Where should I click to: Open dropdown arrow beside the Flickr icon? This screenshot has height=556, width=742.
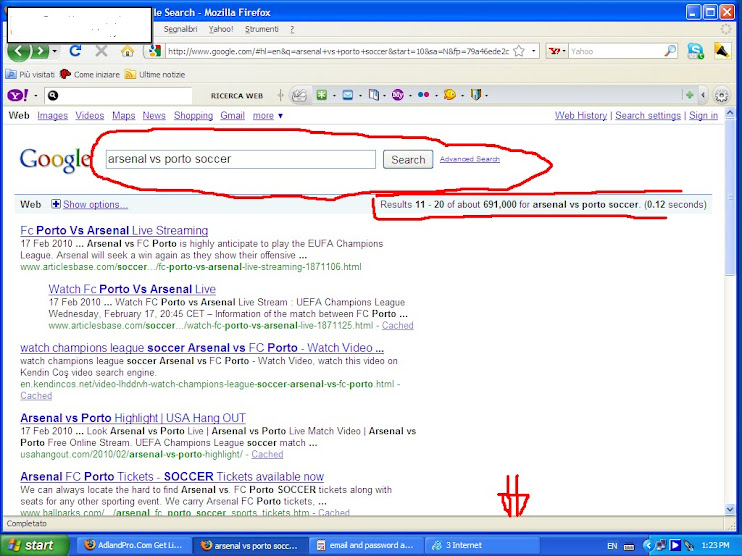click(x=436, y=96)
